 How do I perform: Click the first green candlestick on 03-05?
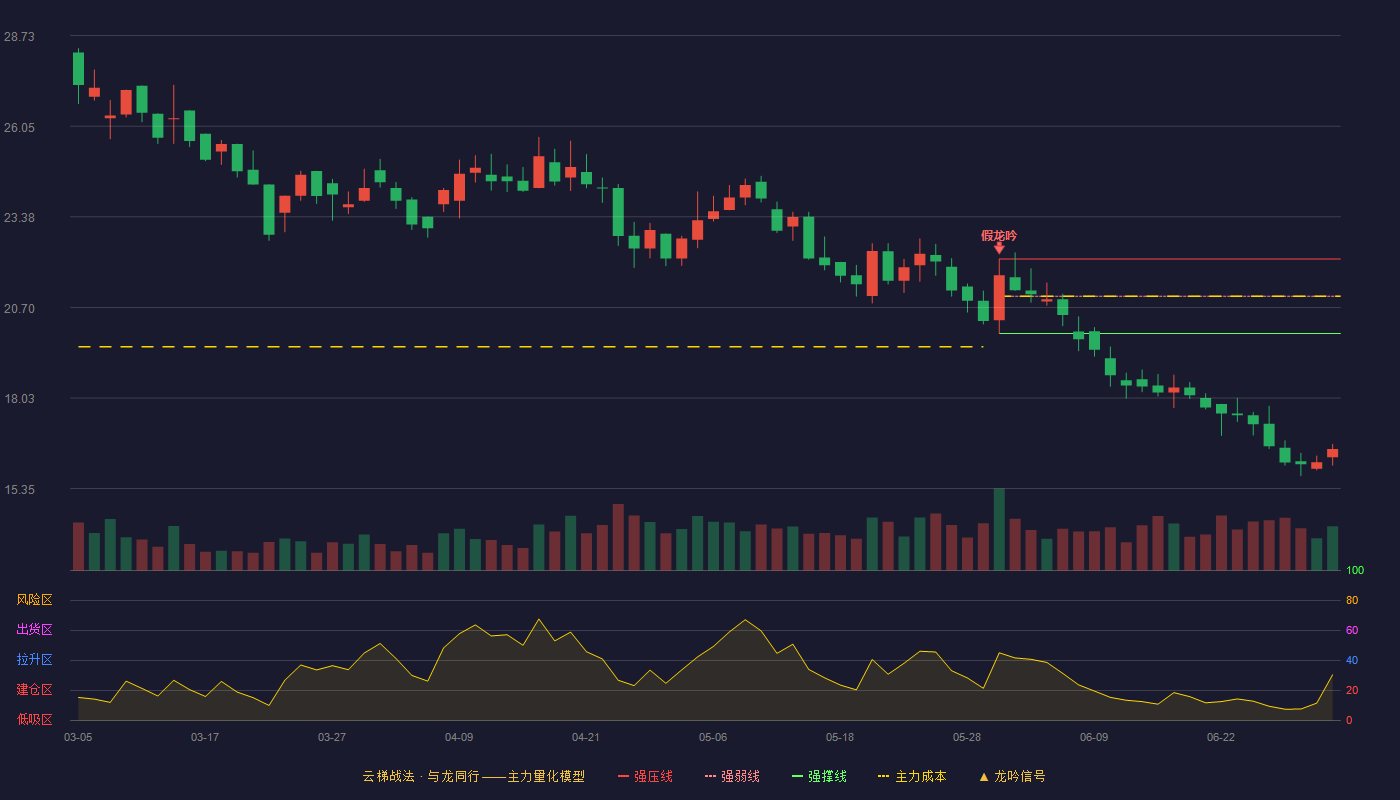(78, 68)
